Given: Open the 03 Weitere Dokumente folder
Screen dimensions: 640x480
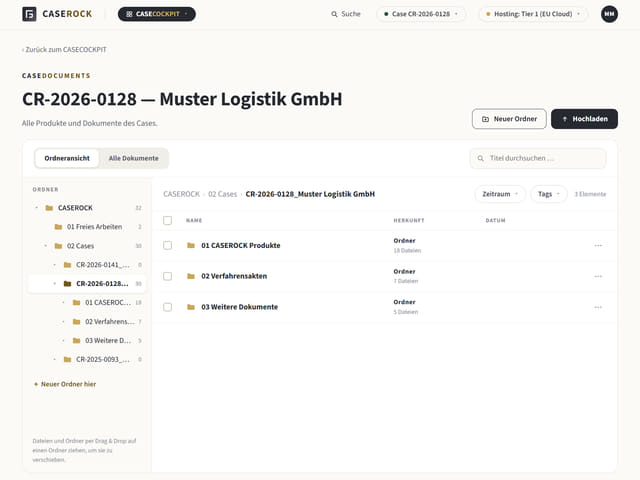Looking at the screenshot, I should coord(240,307).
